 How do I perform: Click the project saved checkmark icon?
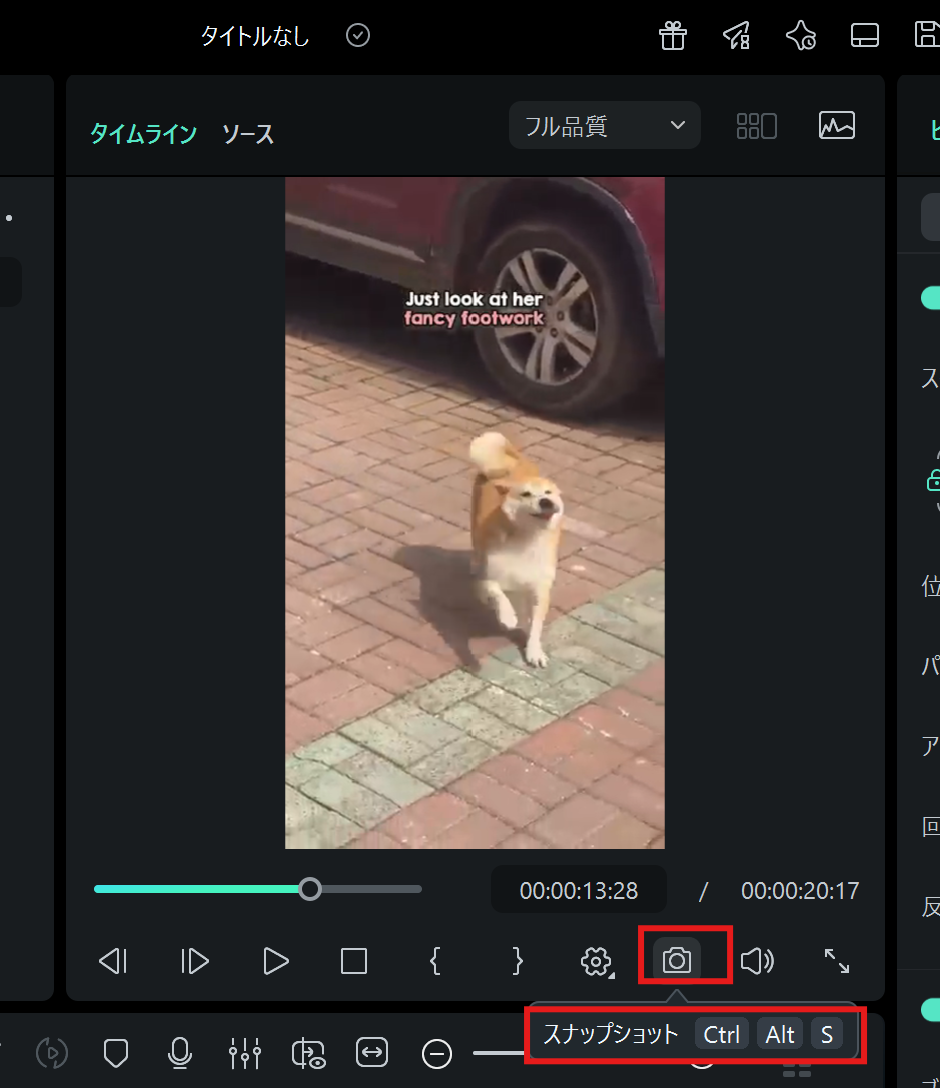click(x=358, y=35)
